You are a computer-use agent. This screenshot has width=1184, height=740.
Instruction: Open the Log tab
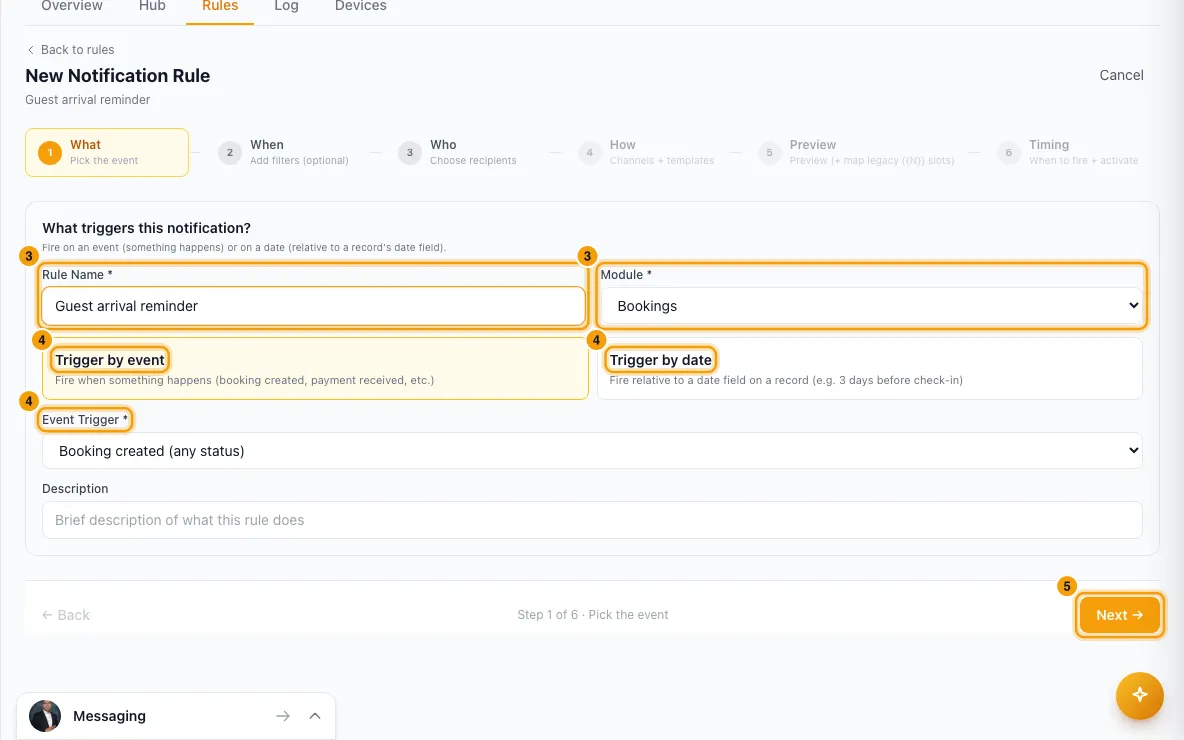(x=286, y=6)
